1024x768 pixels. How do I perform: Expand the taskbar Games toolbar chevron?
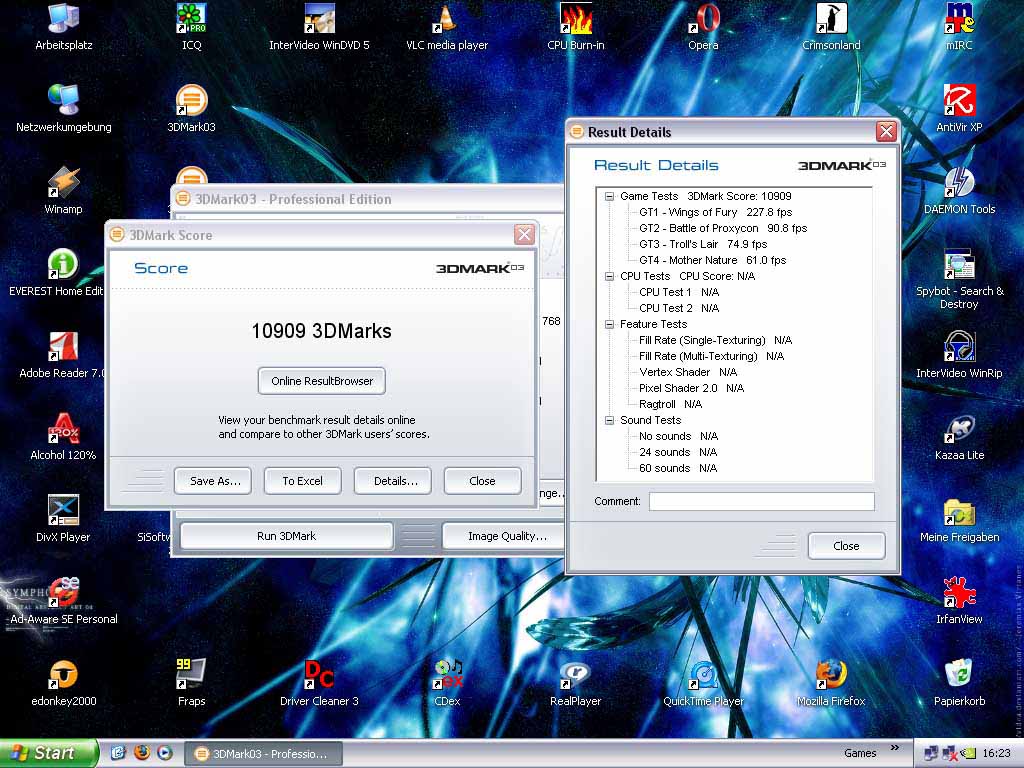[x=895, y=748]
